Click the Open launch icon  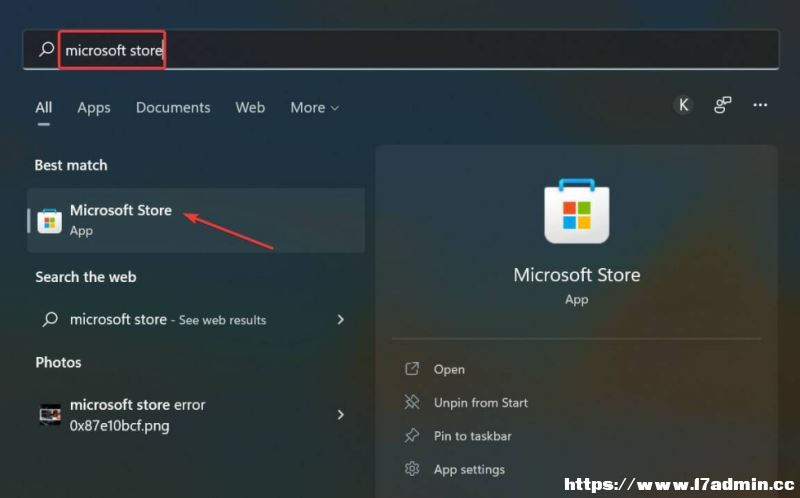tap(412, 369)
